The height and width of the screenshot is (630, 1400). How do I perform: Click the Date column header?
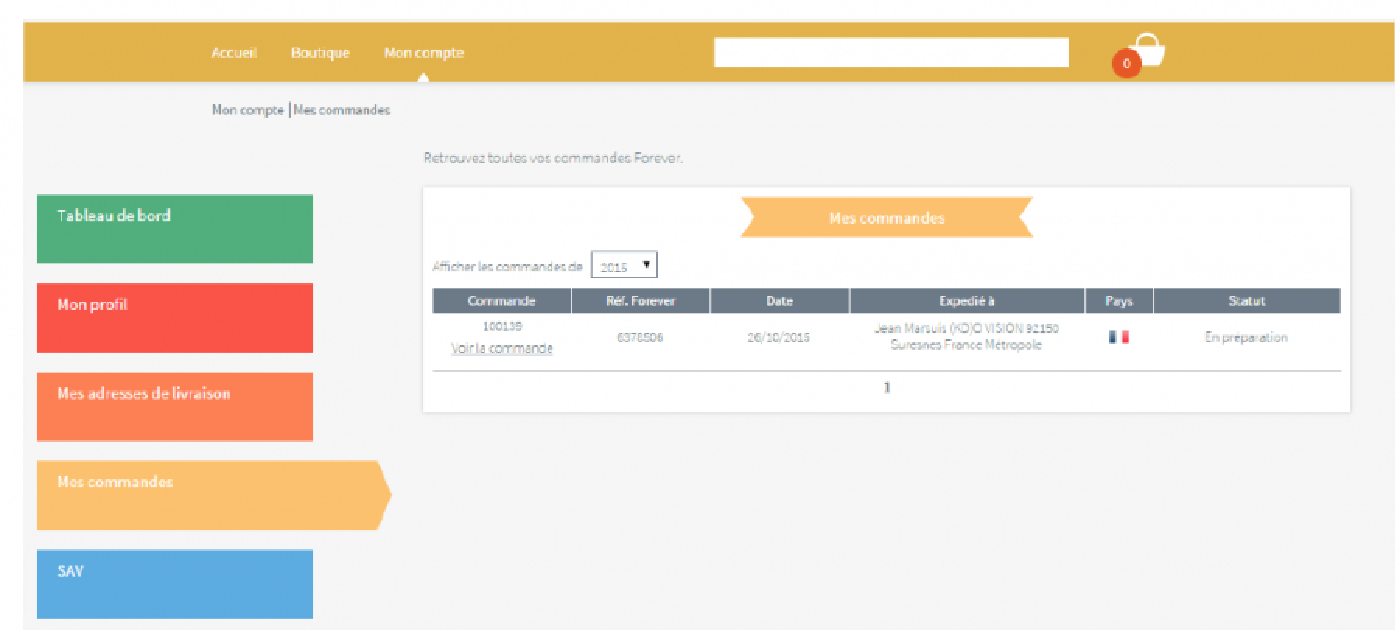point(779,301)
